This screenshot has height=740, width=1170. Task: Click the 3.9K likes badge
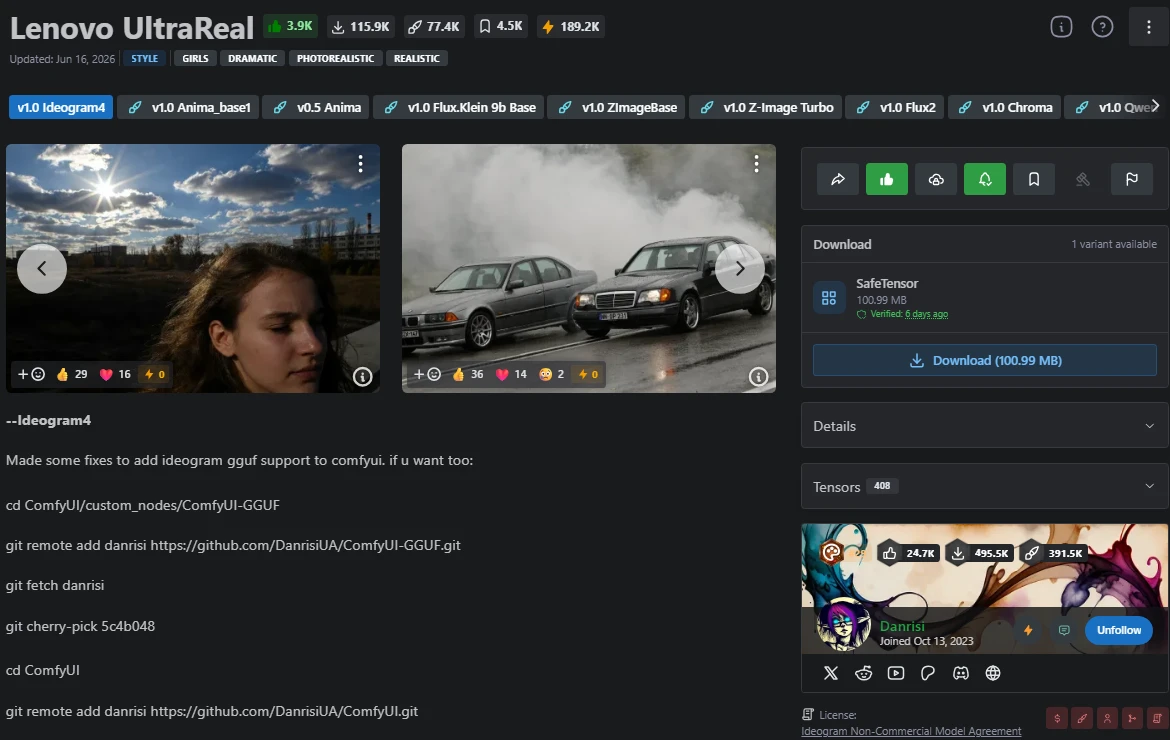click(x=290, y=26)
